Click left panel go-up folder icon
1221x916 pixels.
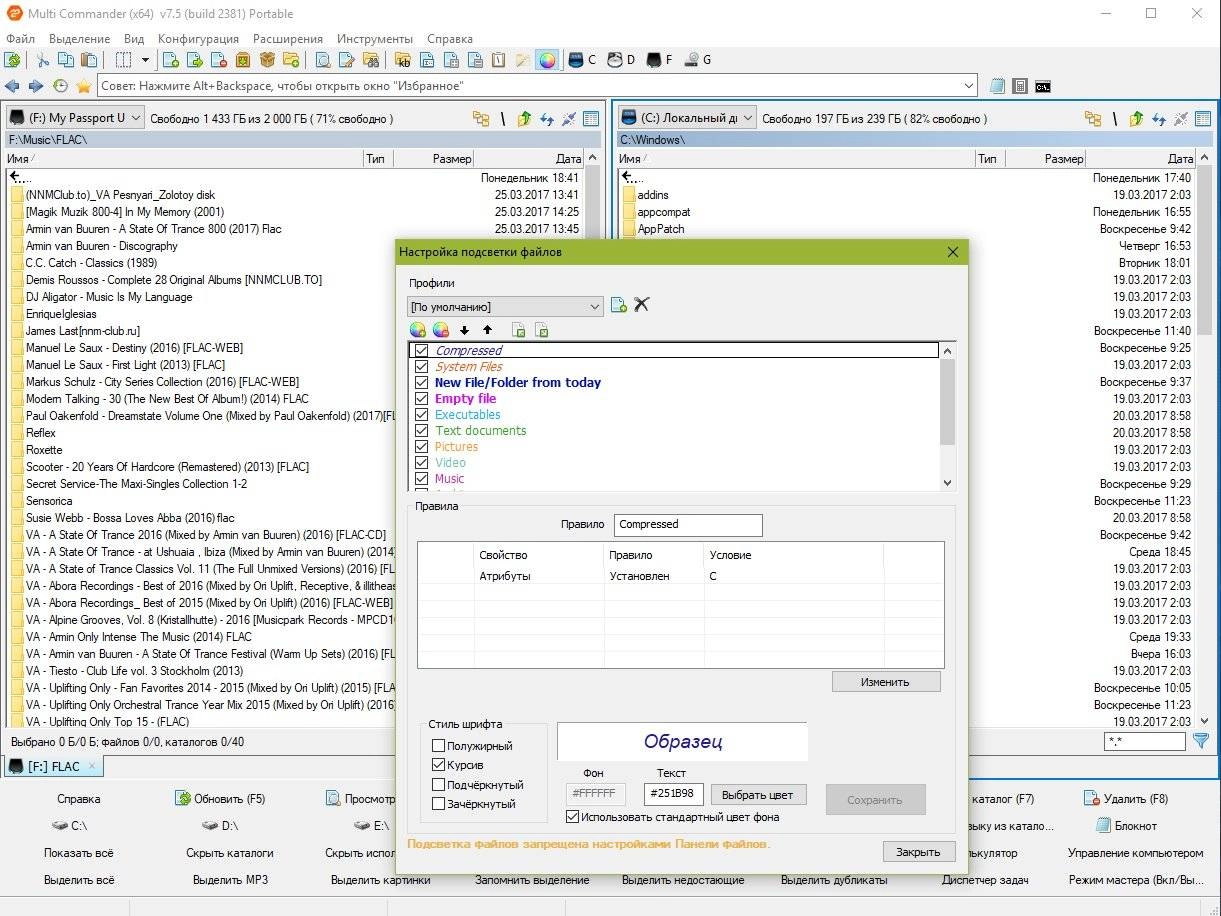(524, 119)
